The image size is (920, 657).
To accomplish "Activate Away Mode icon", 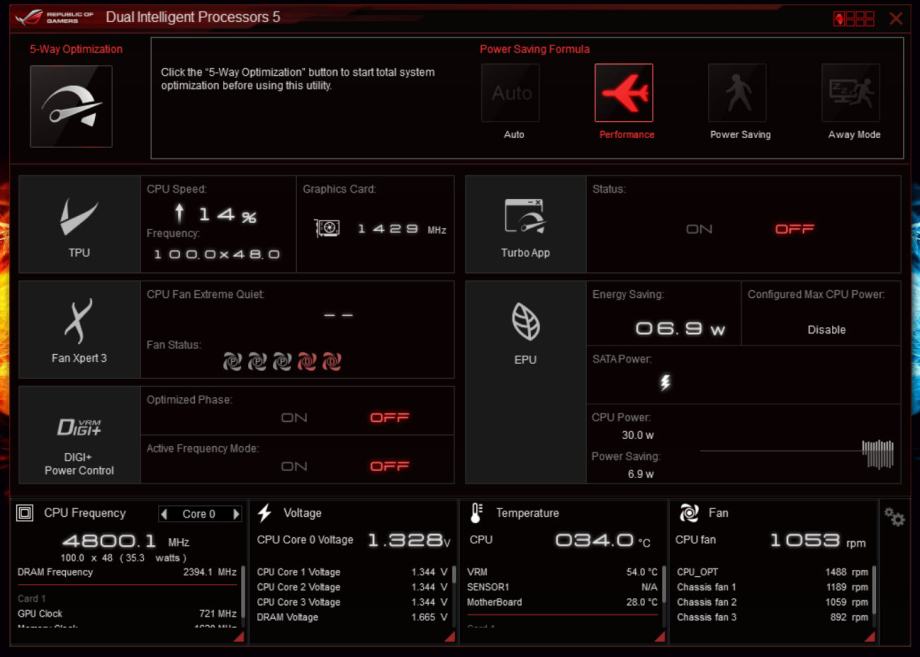I will coord(851,93).
